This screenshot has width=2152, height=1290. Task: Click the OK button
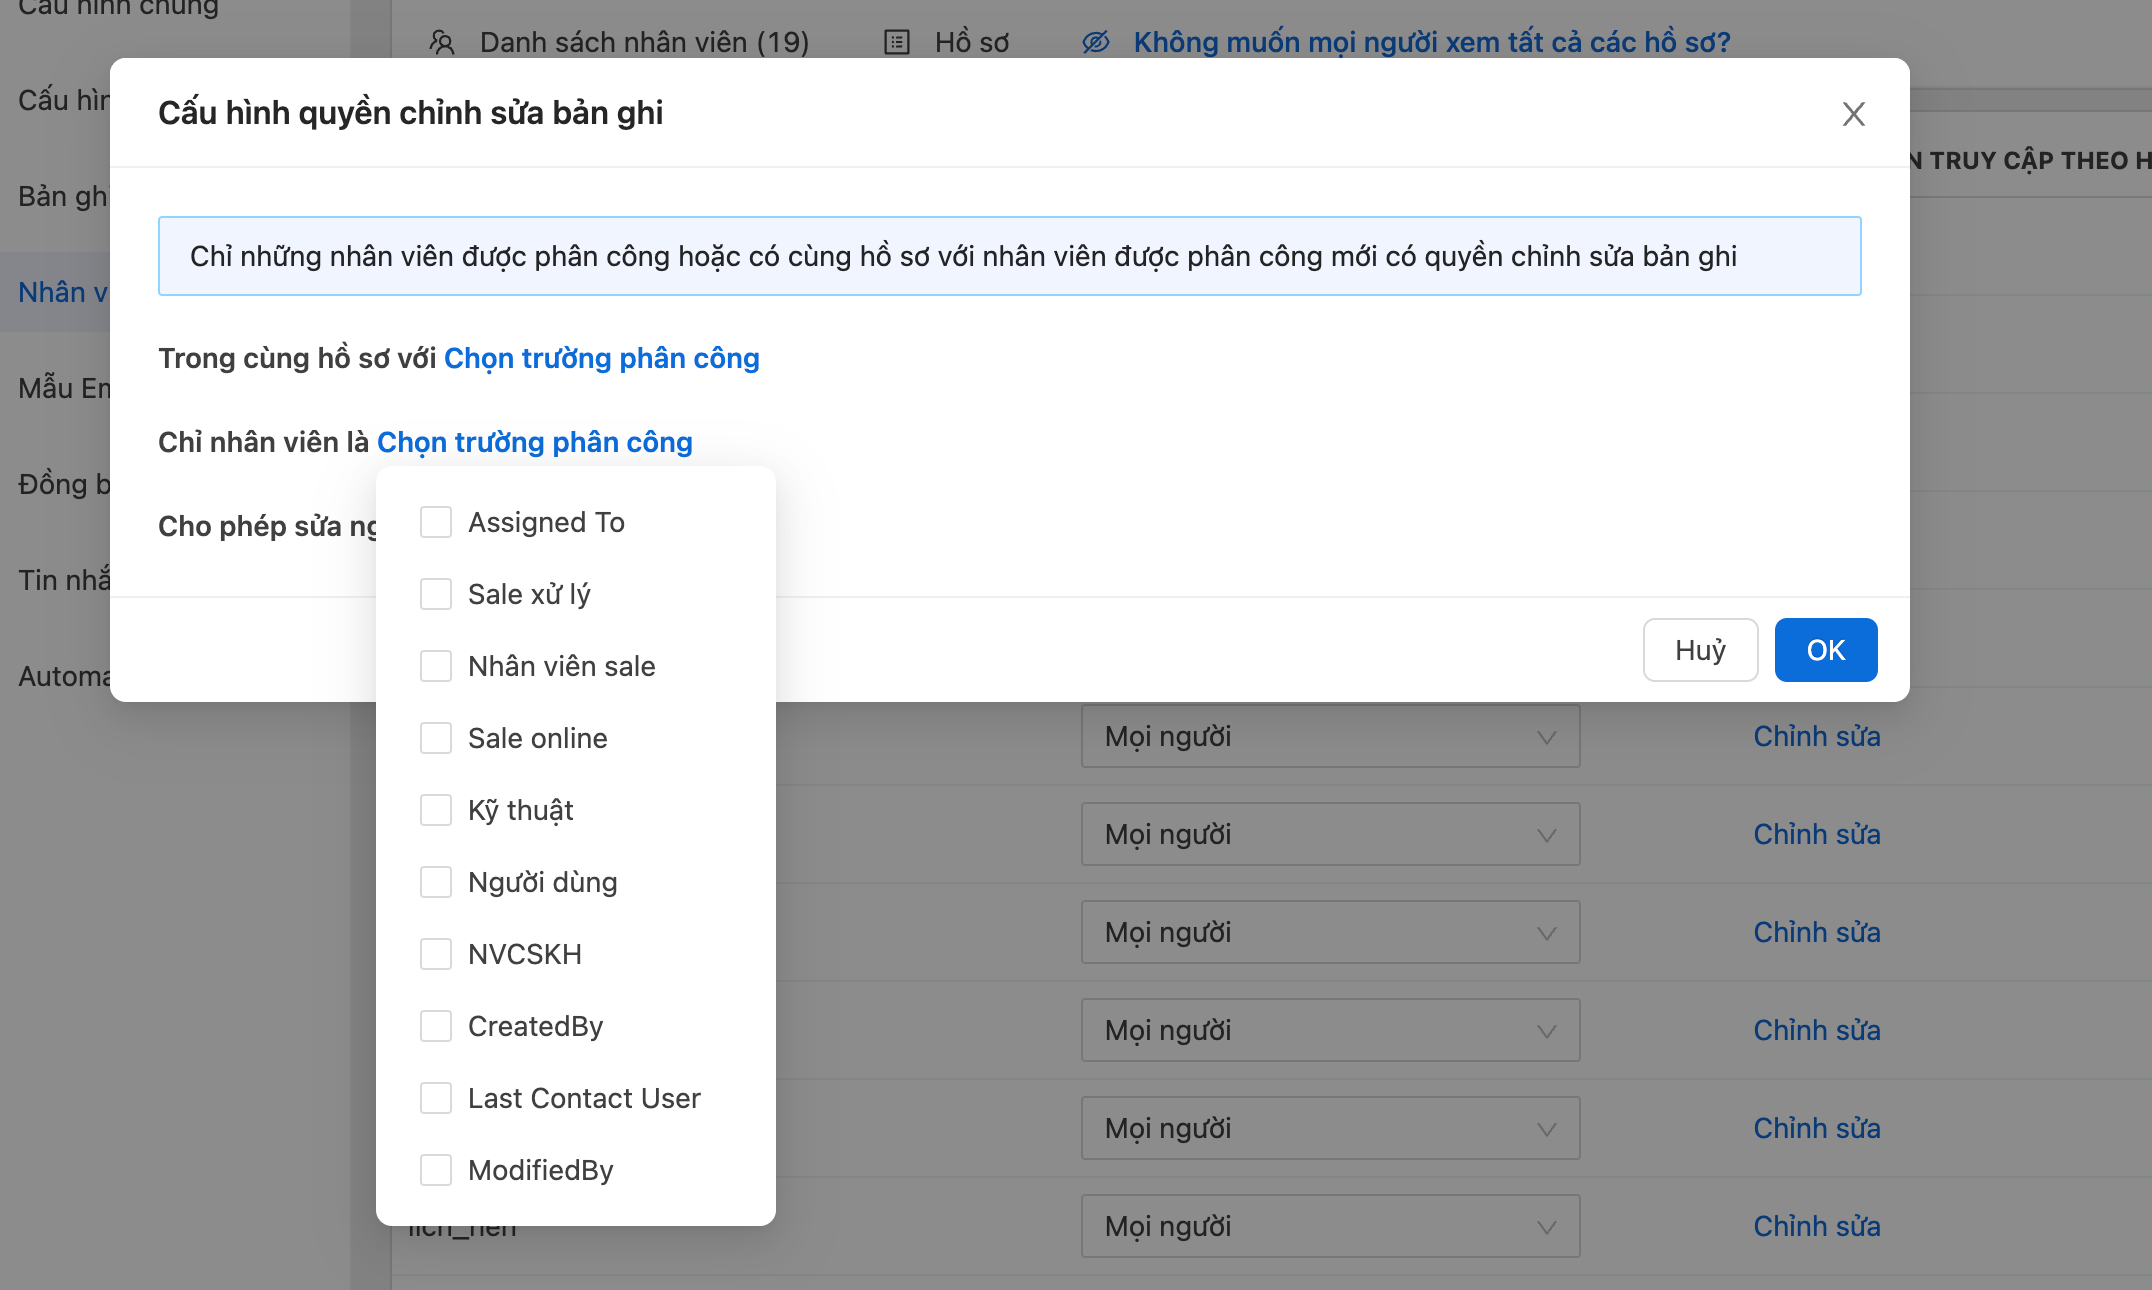(x=1825, y=650)
